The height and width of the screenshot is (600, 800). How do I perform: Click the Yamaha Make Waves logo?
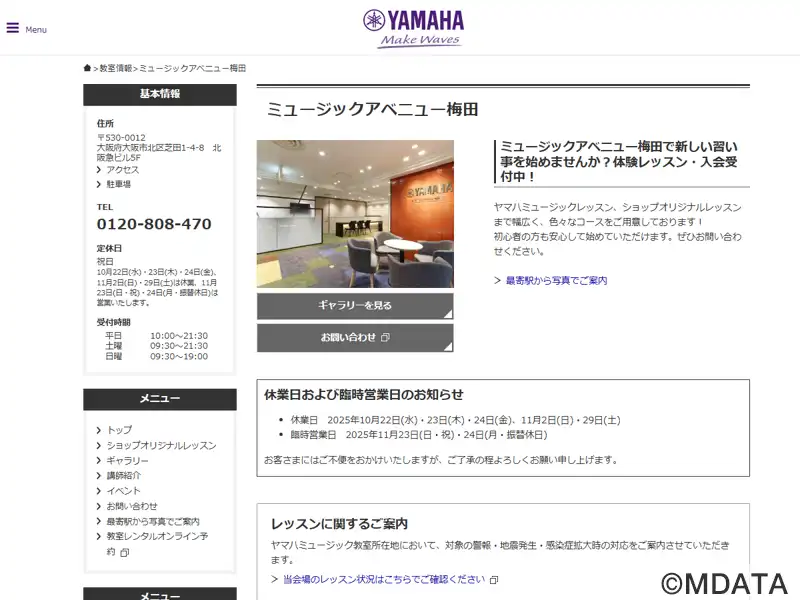coord(413,29)
